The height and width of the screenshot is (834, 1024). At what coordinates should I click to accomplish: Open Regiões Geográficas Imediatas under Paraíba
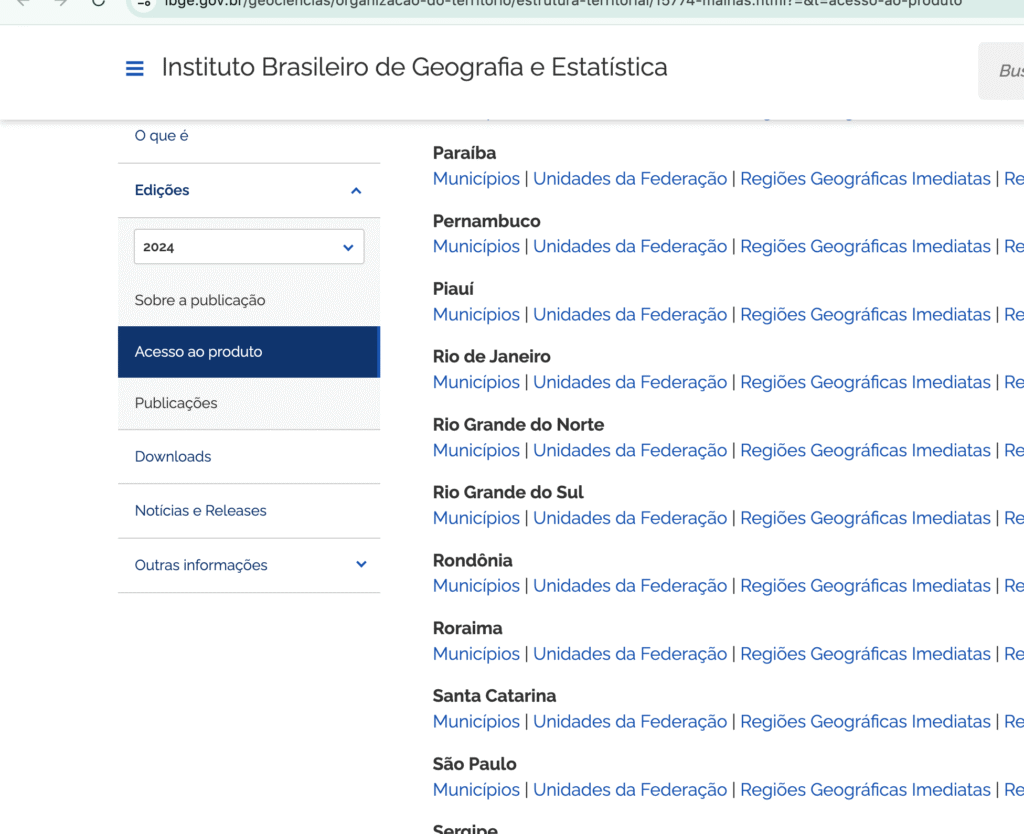(x=865, y=179)
